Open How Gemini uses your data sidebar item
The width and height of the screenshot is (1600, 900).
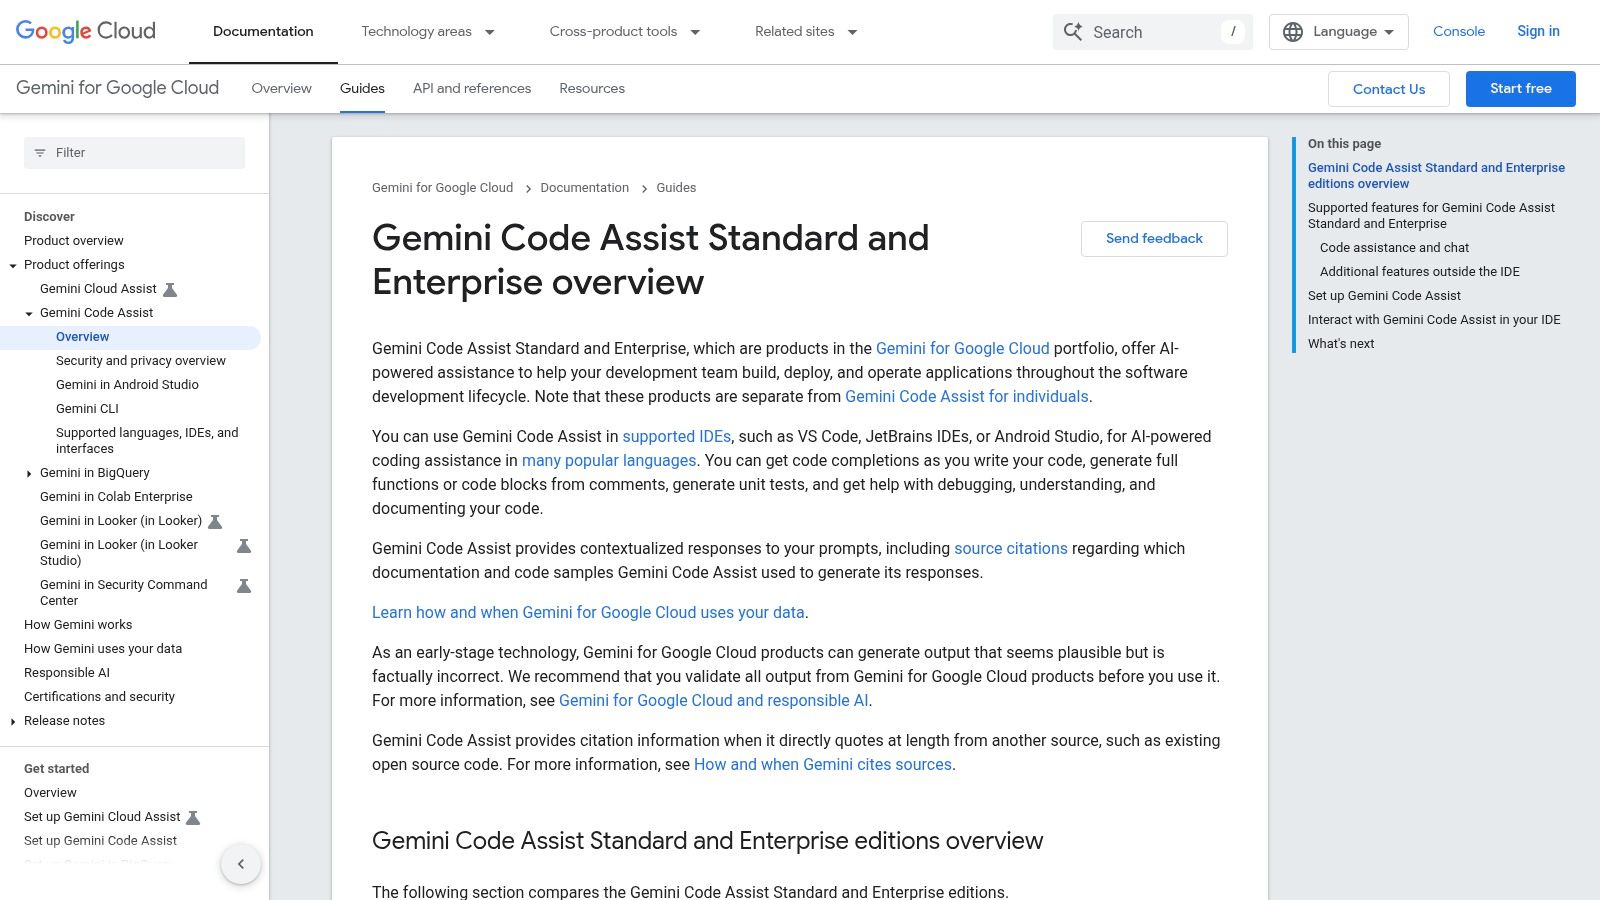coord(103,649)
